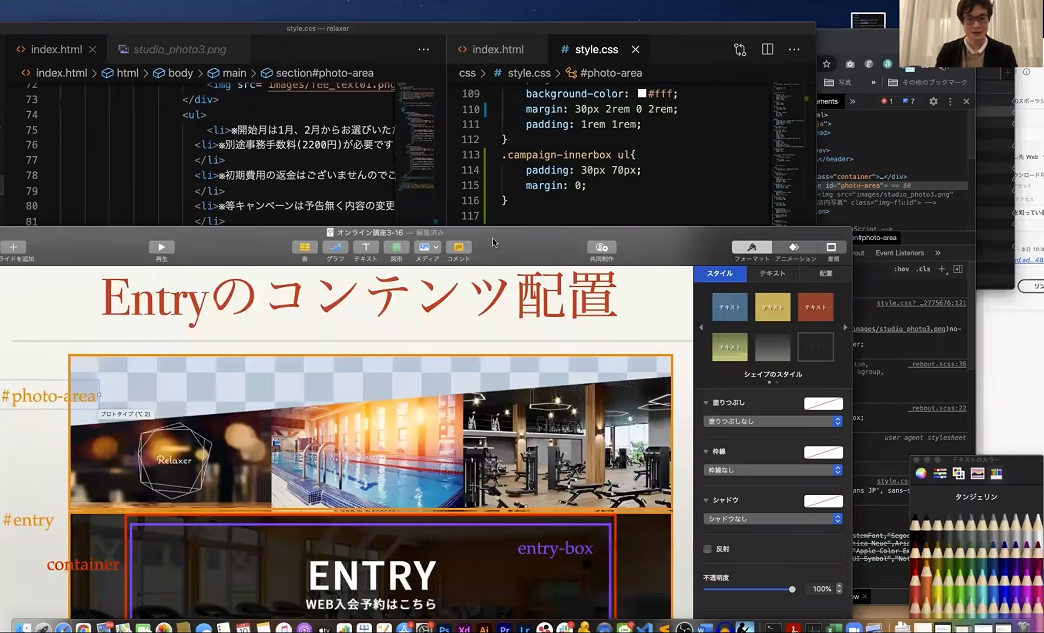This screenshot has width=1044, height=633.
Task: Enable the 反射 reflection checkbox
Action: pyautogui.click(x=708, y=549)
